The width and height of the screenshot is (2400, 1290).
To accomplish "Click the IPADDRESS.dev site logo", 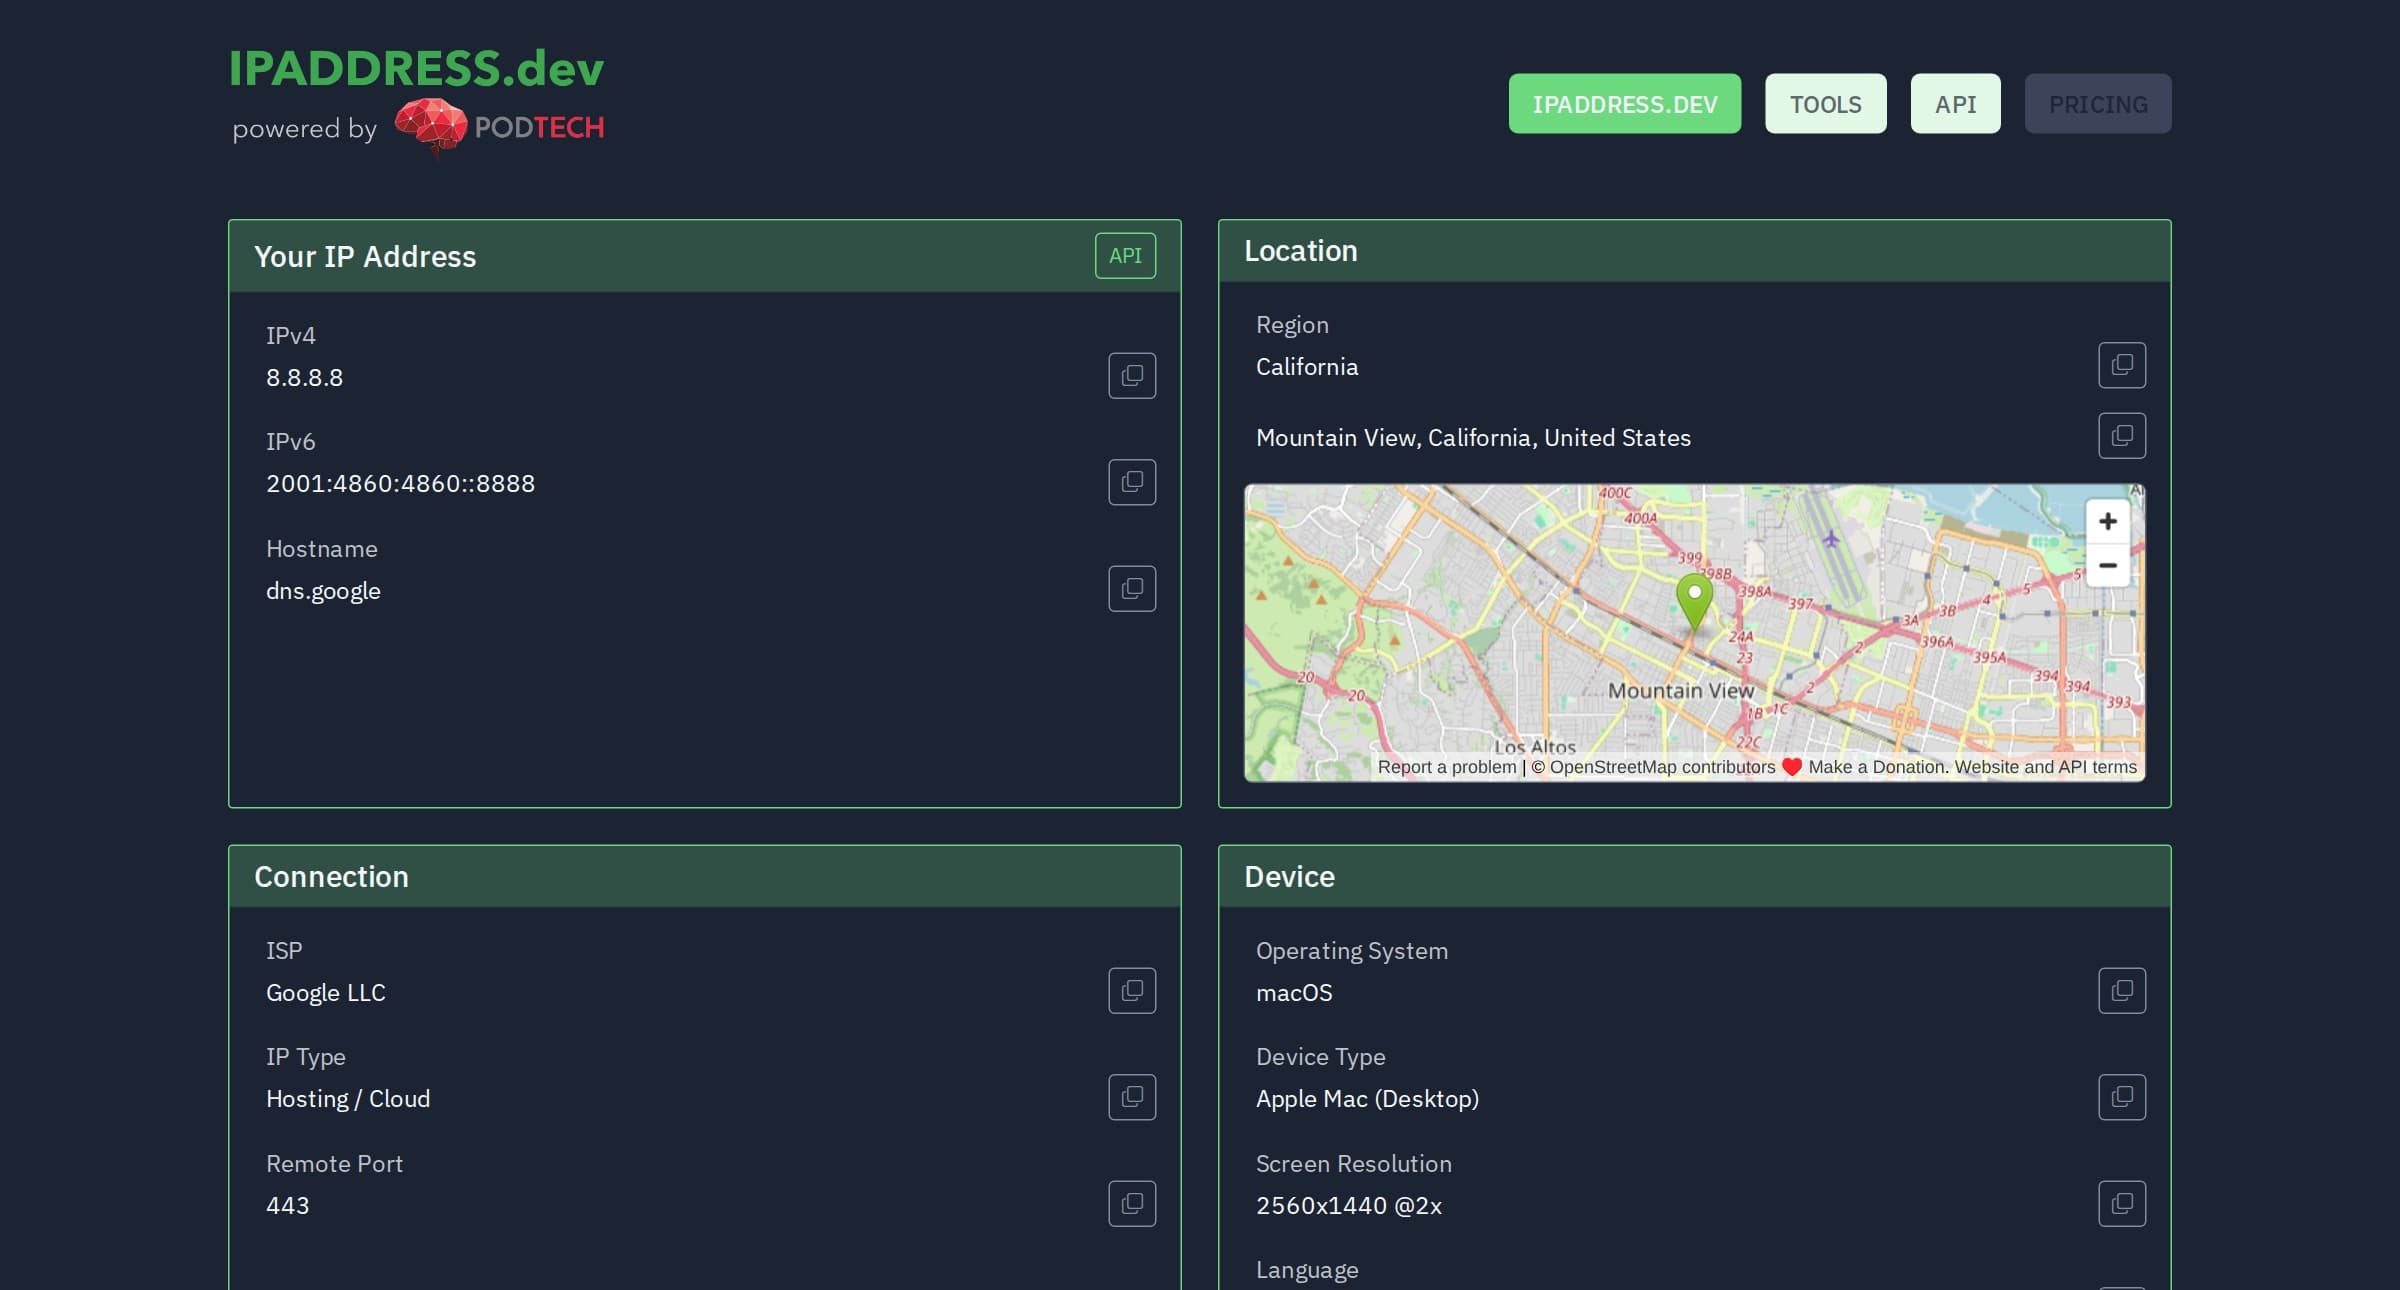I will (x=416, y=68).
